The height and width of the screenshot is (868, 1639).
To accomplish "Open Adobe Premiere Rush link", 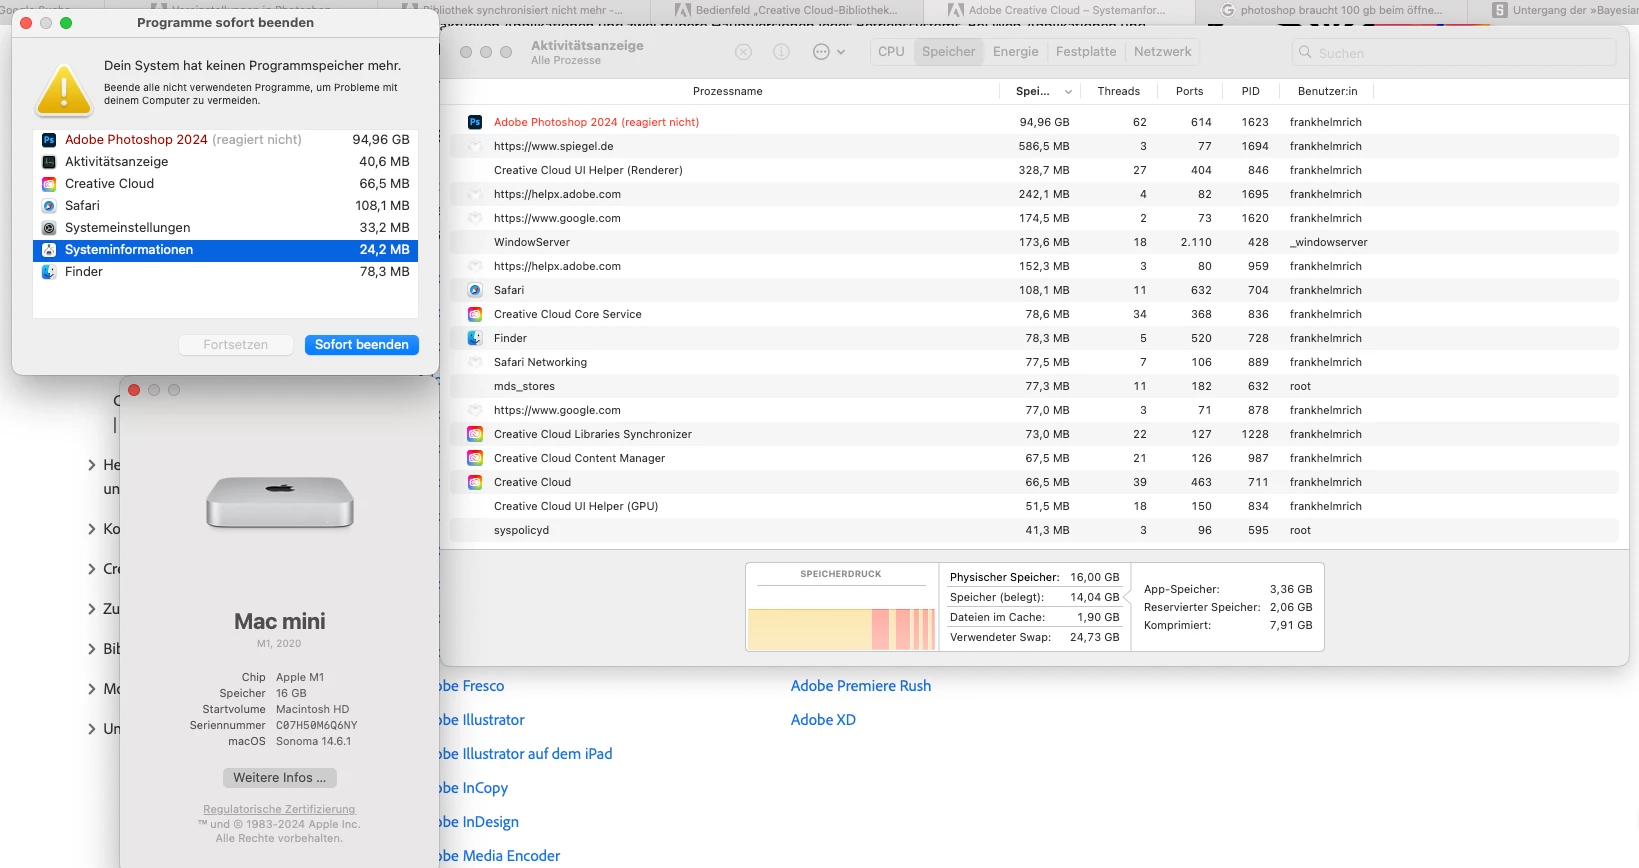I will pyautogui.click(x=861, y=686).
